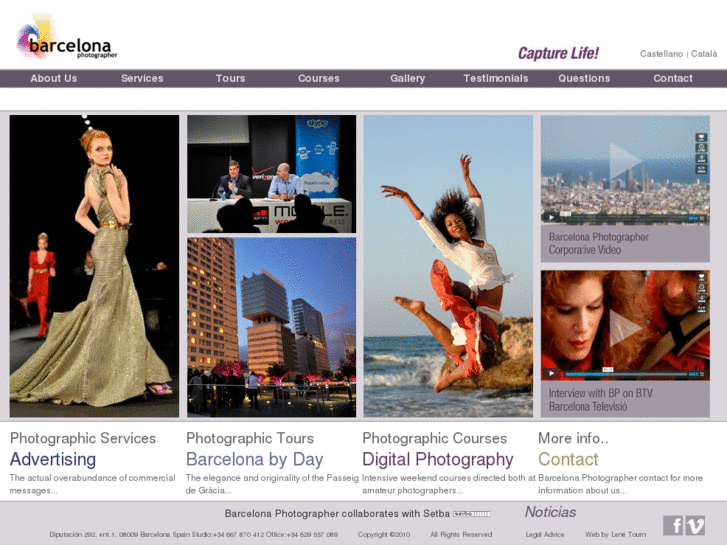Image resolution: width=727 pixels, height=545 pixels.
Task: Play the Corporative Video using small play button
Action: pos(551,217)
